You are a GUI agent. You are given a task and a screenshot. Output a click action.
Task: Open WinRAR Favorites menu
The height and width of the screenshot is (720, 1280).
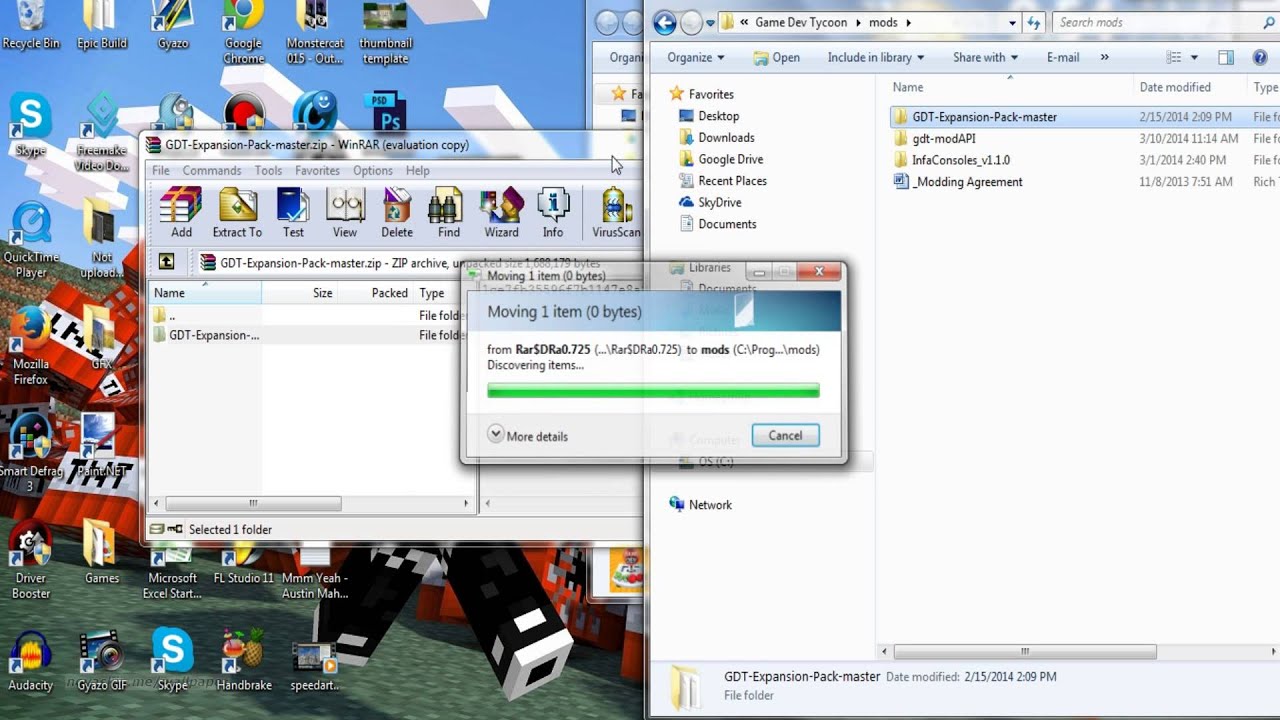[317, 170]
